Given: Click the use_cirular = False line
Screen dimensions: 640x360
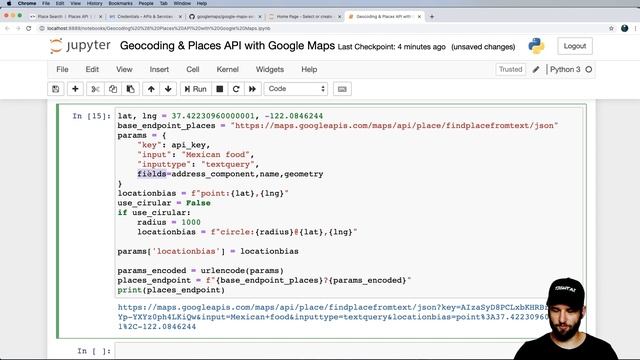Looking at the screenshot, I should (164, 203).
